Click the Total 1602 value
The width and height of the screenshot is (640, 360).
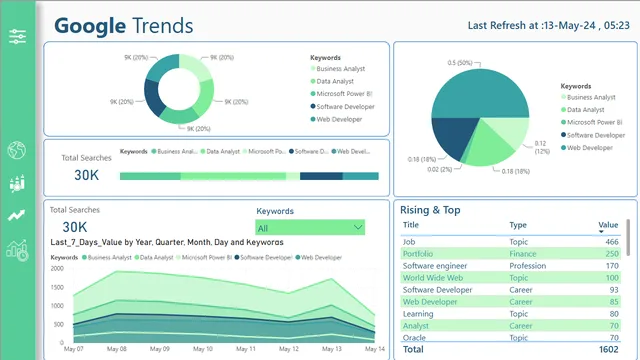[609, 349]
